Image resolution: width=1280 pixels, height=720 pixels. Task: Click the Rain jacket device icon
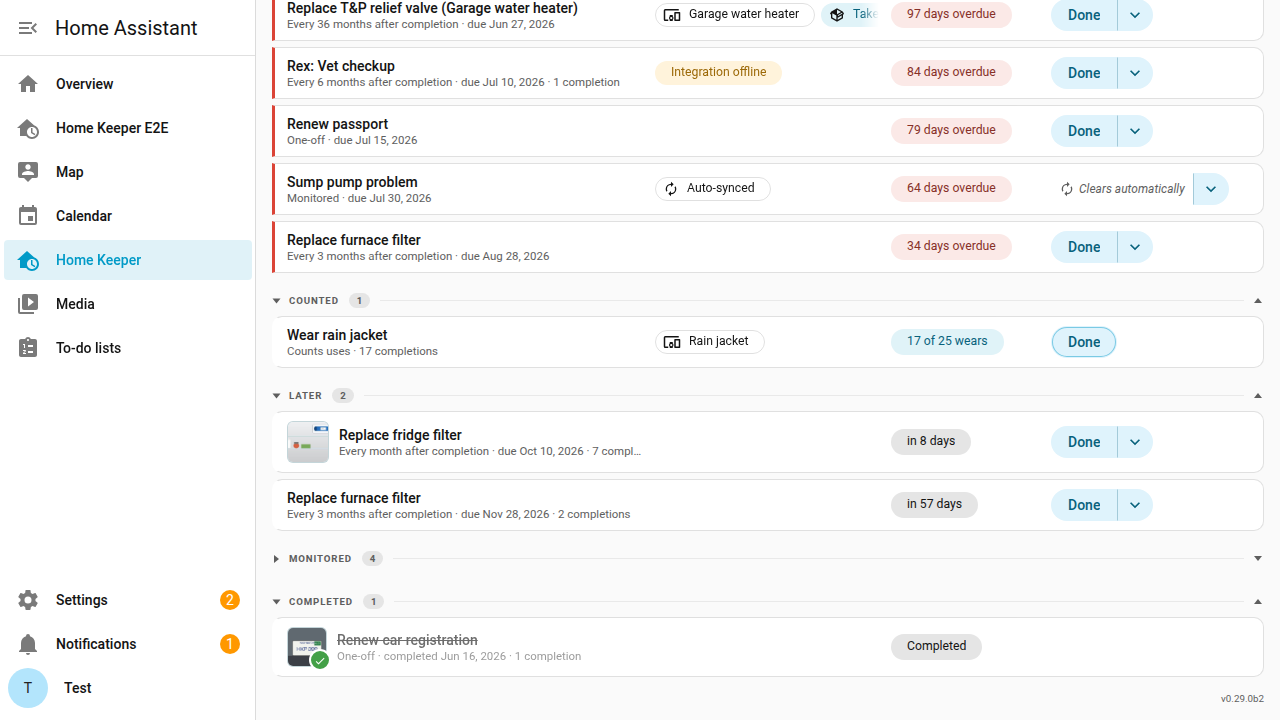672,342
